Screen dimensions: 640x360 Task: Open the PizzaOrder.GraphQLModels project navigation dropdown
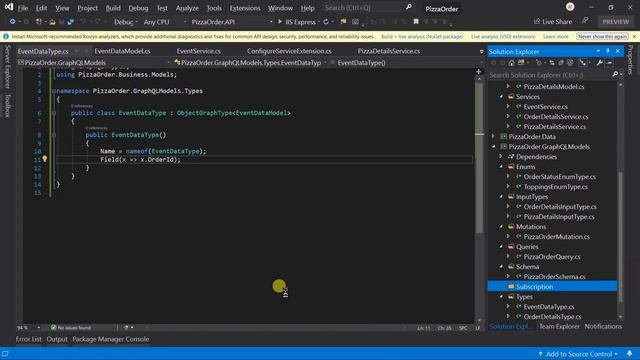[93, 62]
